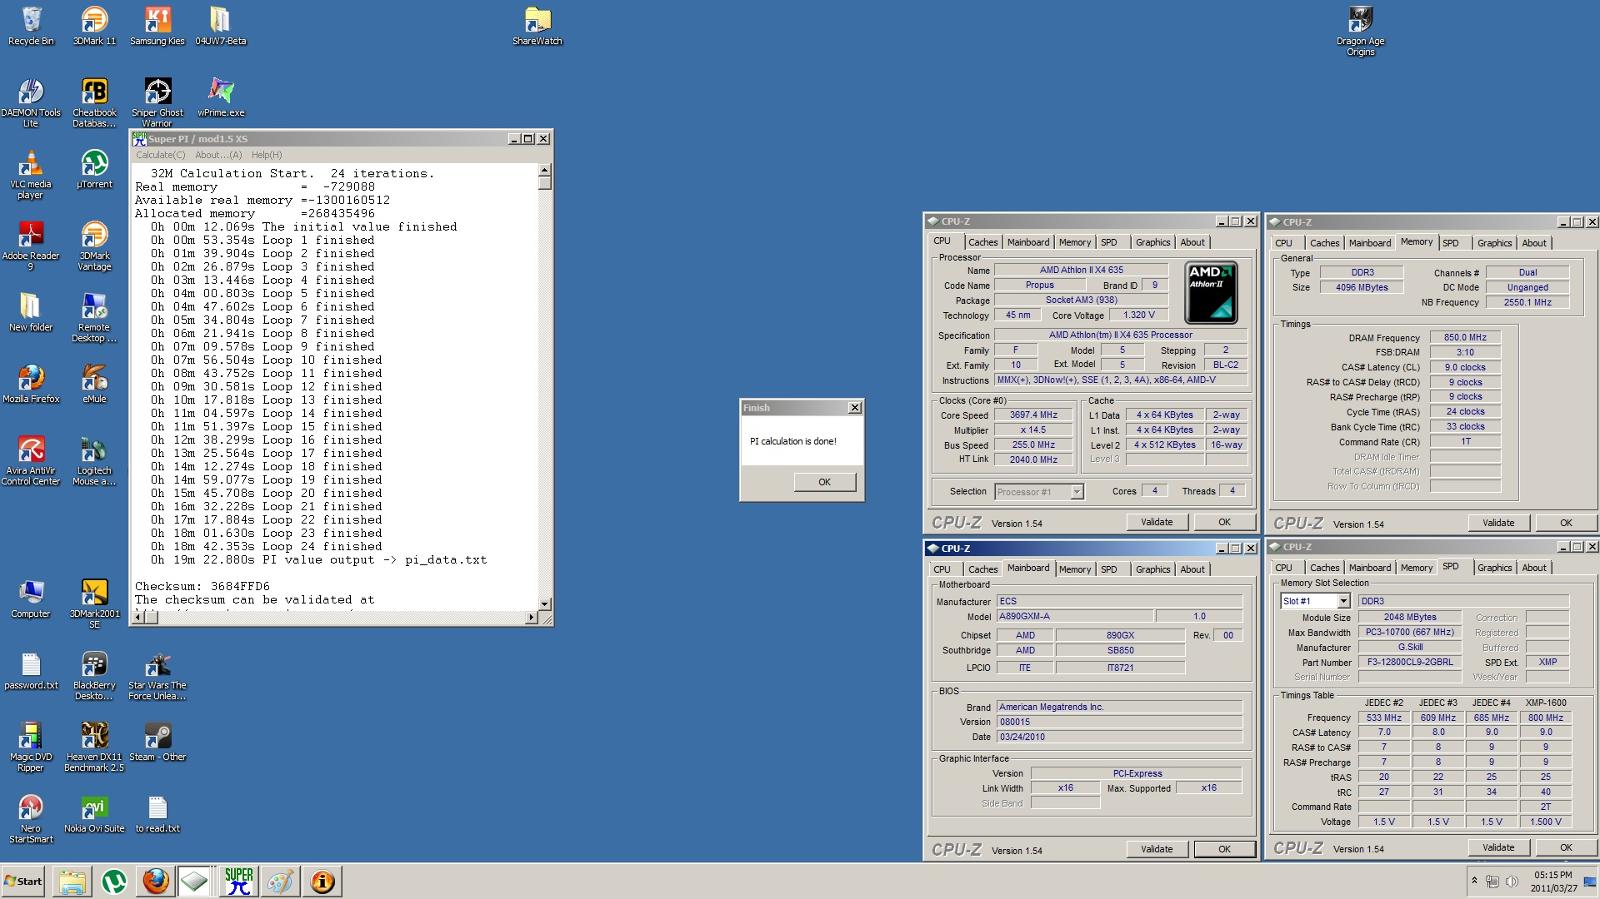Viewport: 1600px width, 899px height.
Task: Select Mainboard tab in SPD CPU-Z window
Action: pos(1370,568)
